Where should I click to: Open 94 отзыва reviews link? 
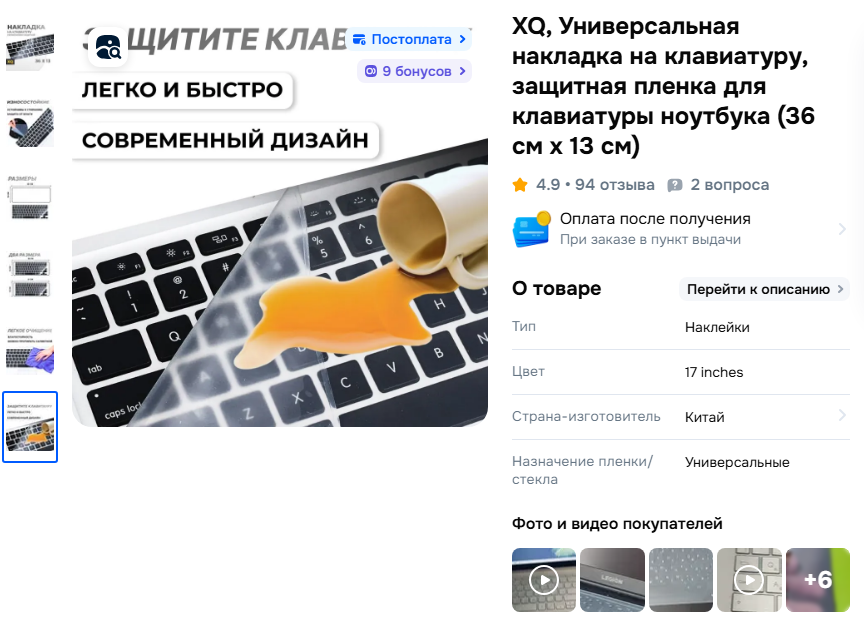(615, 185)
